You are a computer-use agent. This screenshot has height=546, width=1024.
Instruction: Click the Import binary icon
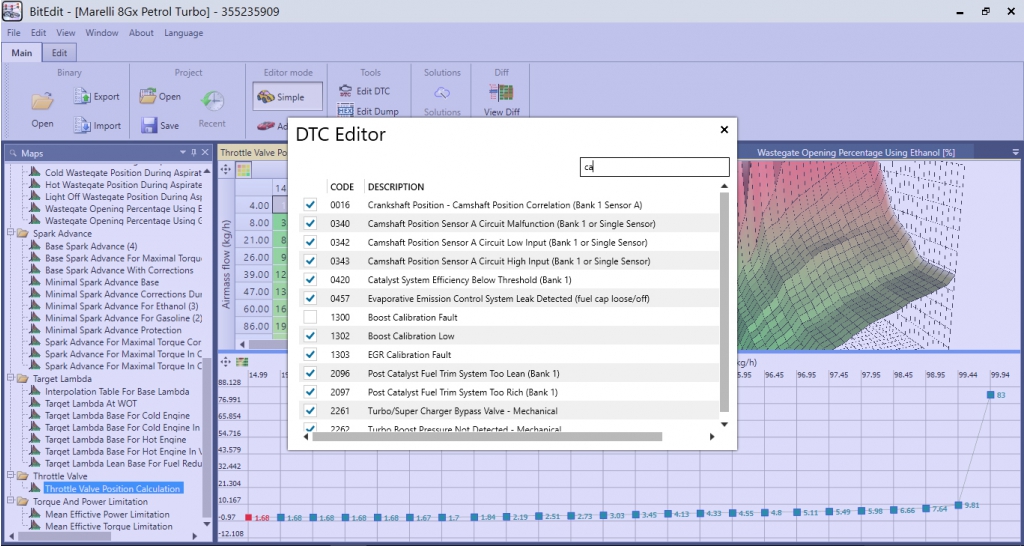82,125
